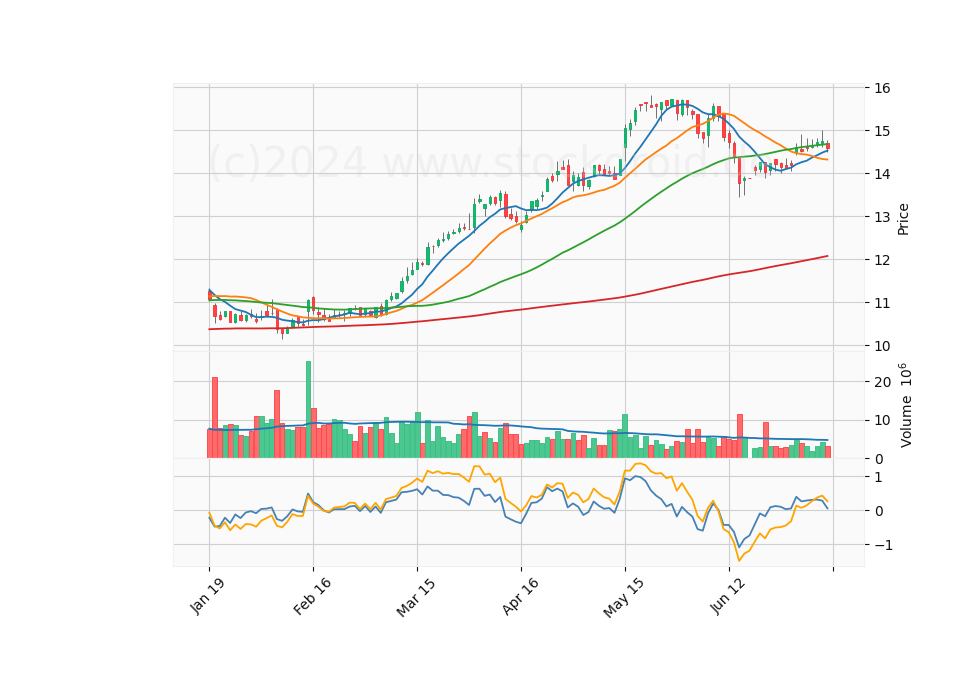Select the 1 tick on the oscillator axis
Image resolution: width=960 pixels, height=690 pixels.
click(879, 477)
